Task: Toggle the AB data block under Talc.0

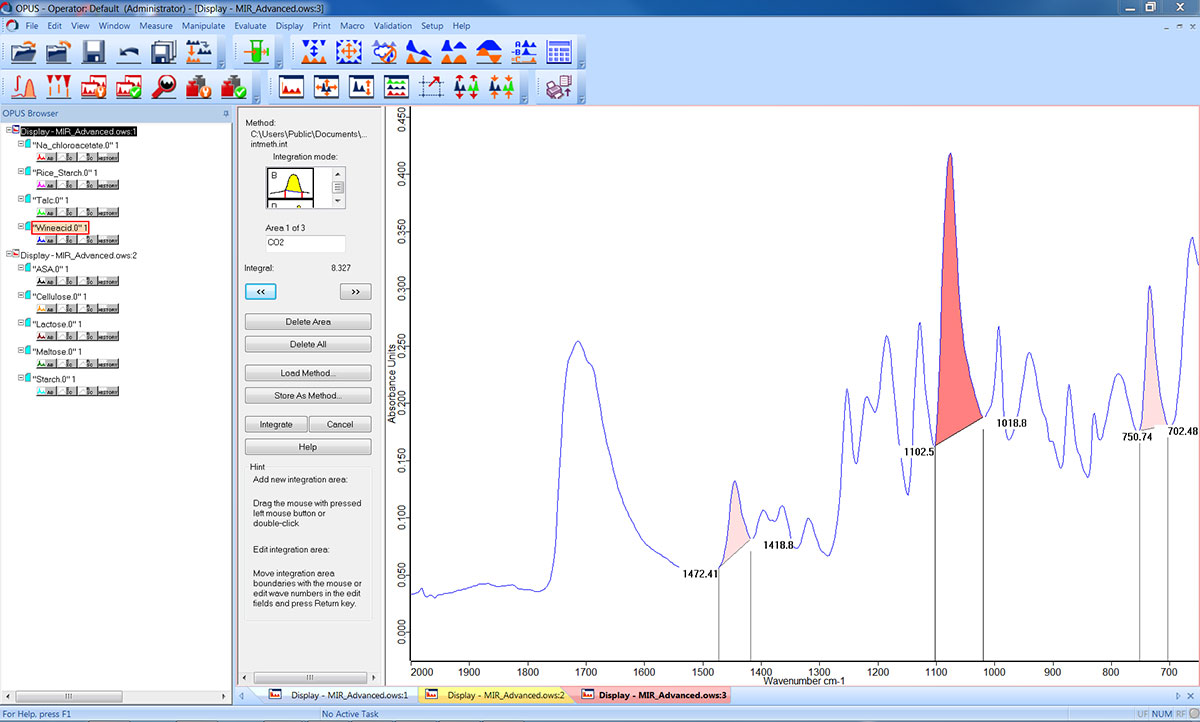Action: pyautogui.click(x=45, y=212)
